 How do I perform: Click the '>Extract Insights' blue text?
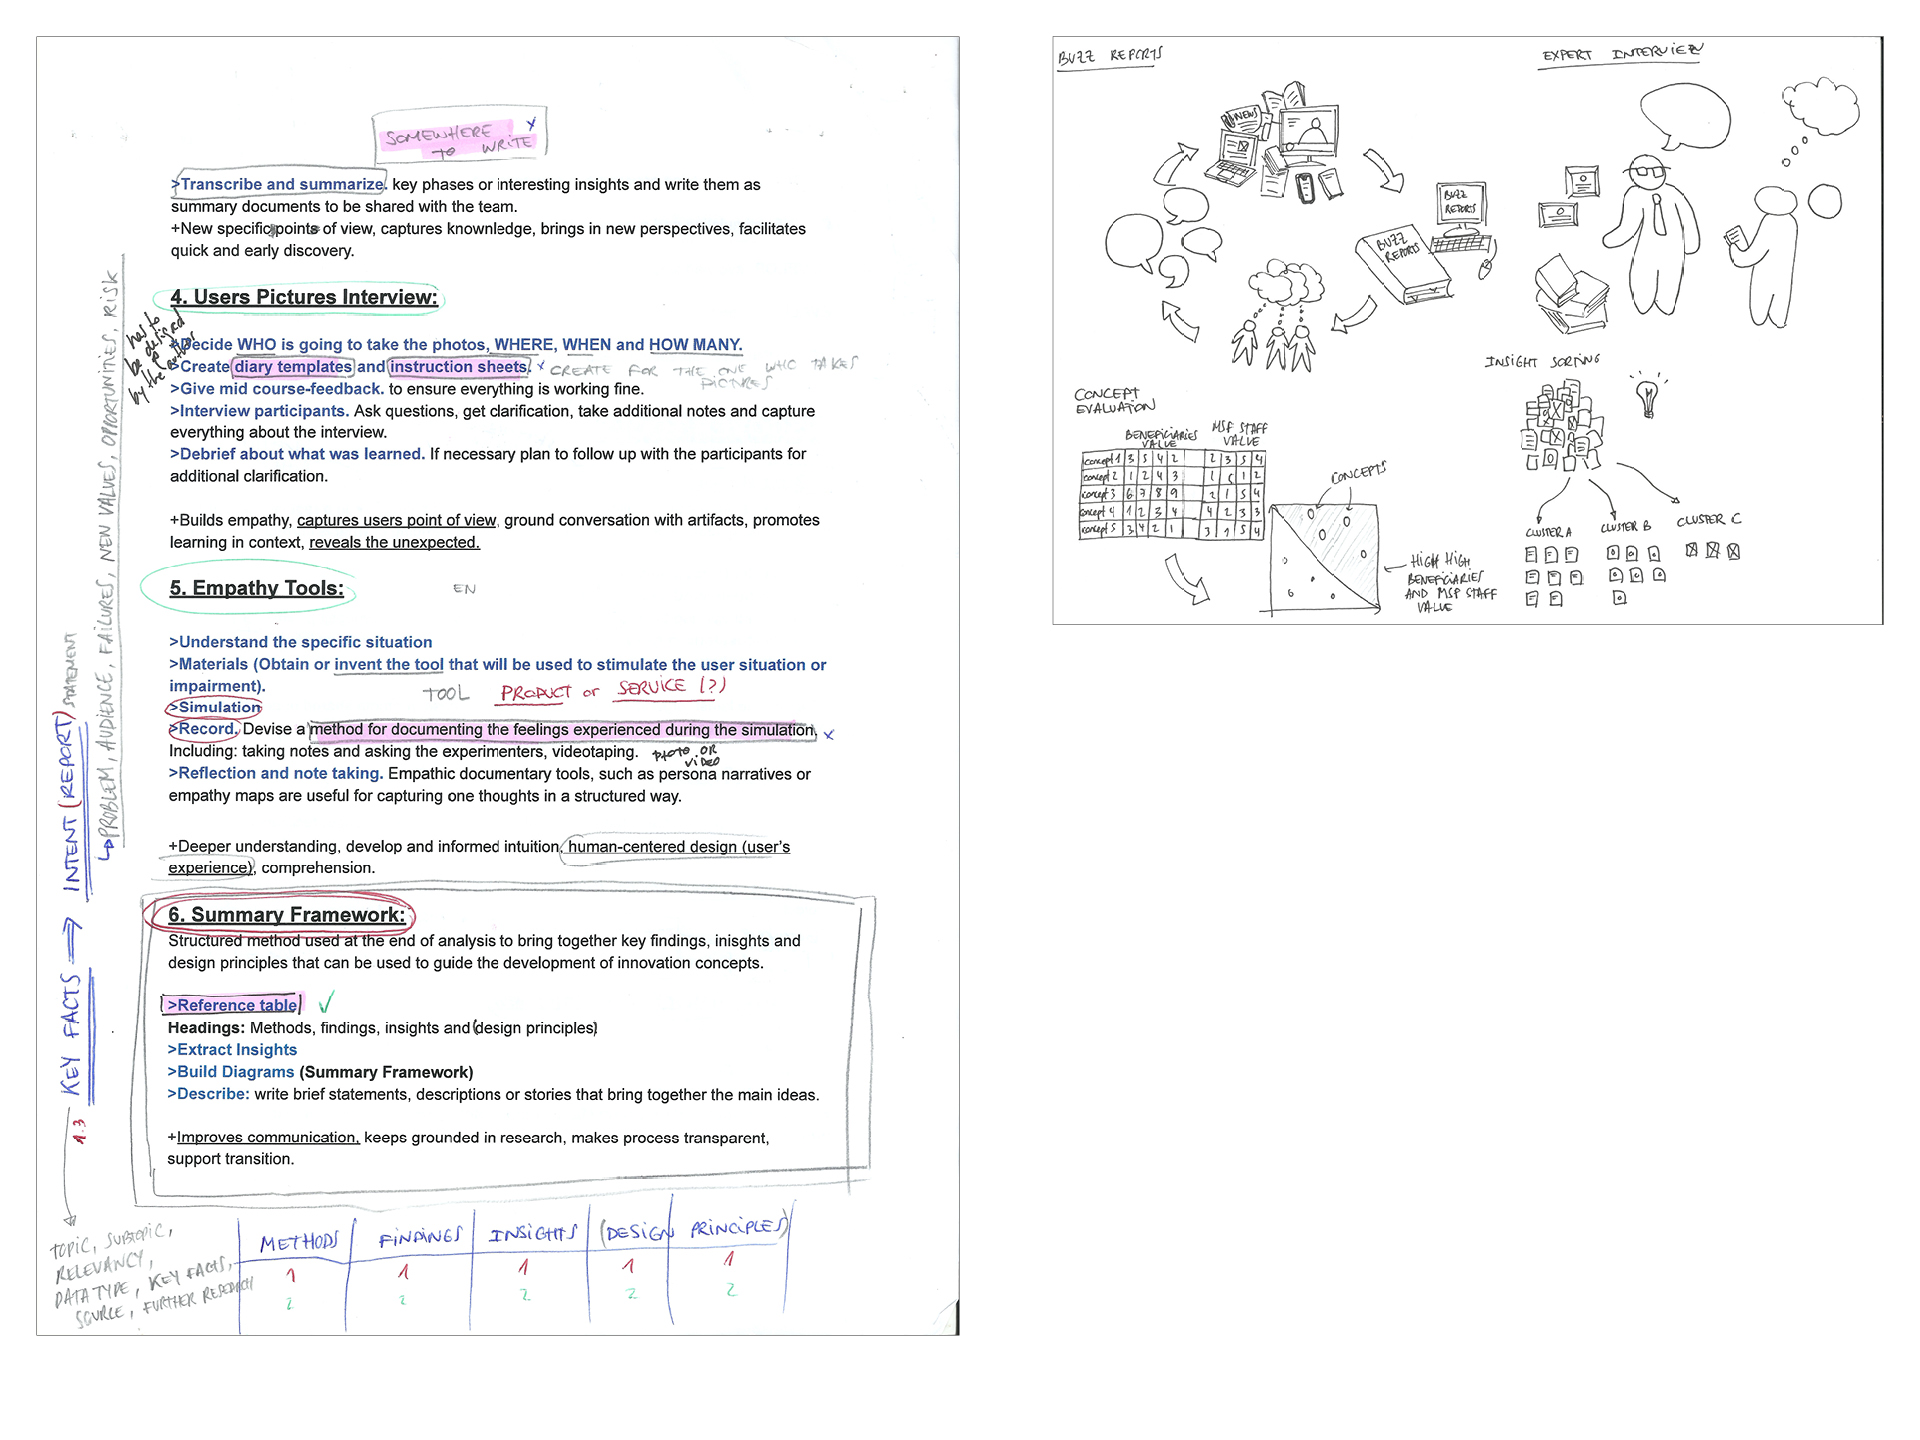[232, 1049]
